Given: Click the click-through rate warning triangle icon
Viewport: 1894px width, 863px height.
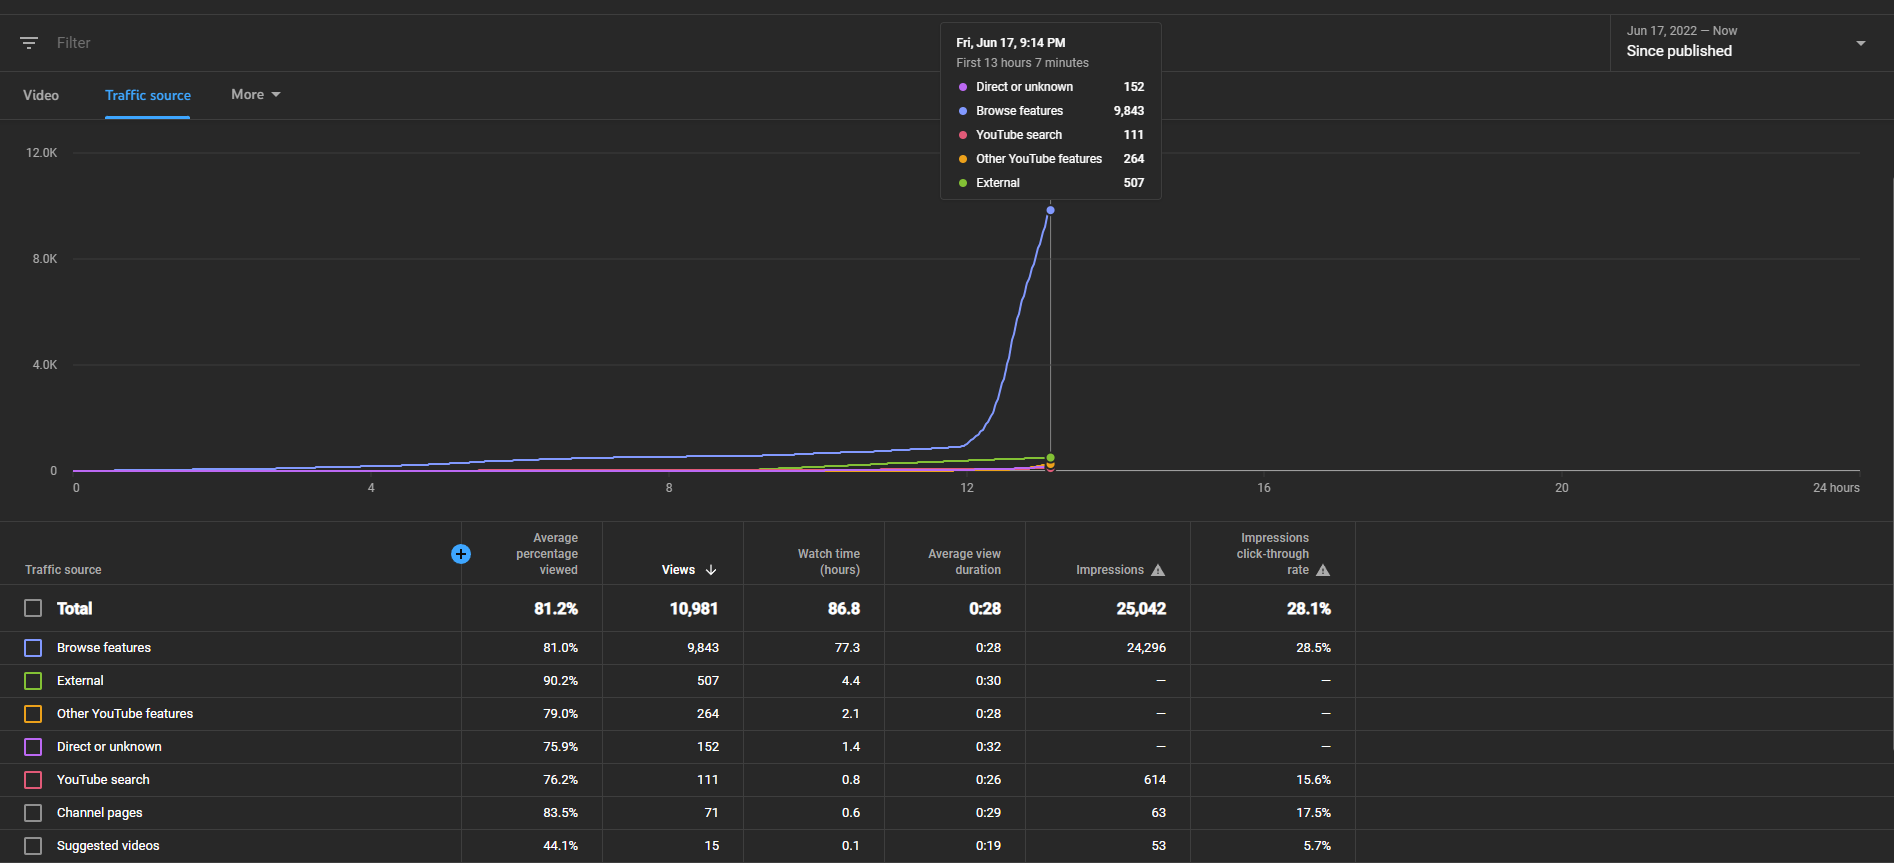Looking at the screenshot, I should [1323, 570].
